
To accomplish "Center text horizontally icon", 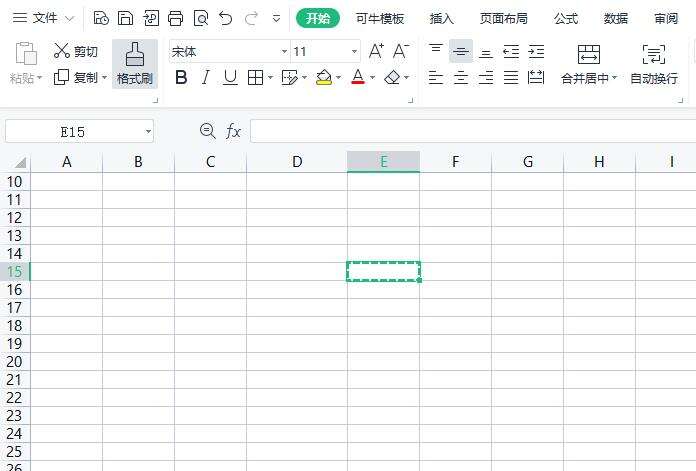I will (x=461, y=78).
